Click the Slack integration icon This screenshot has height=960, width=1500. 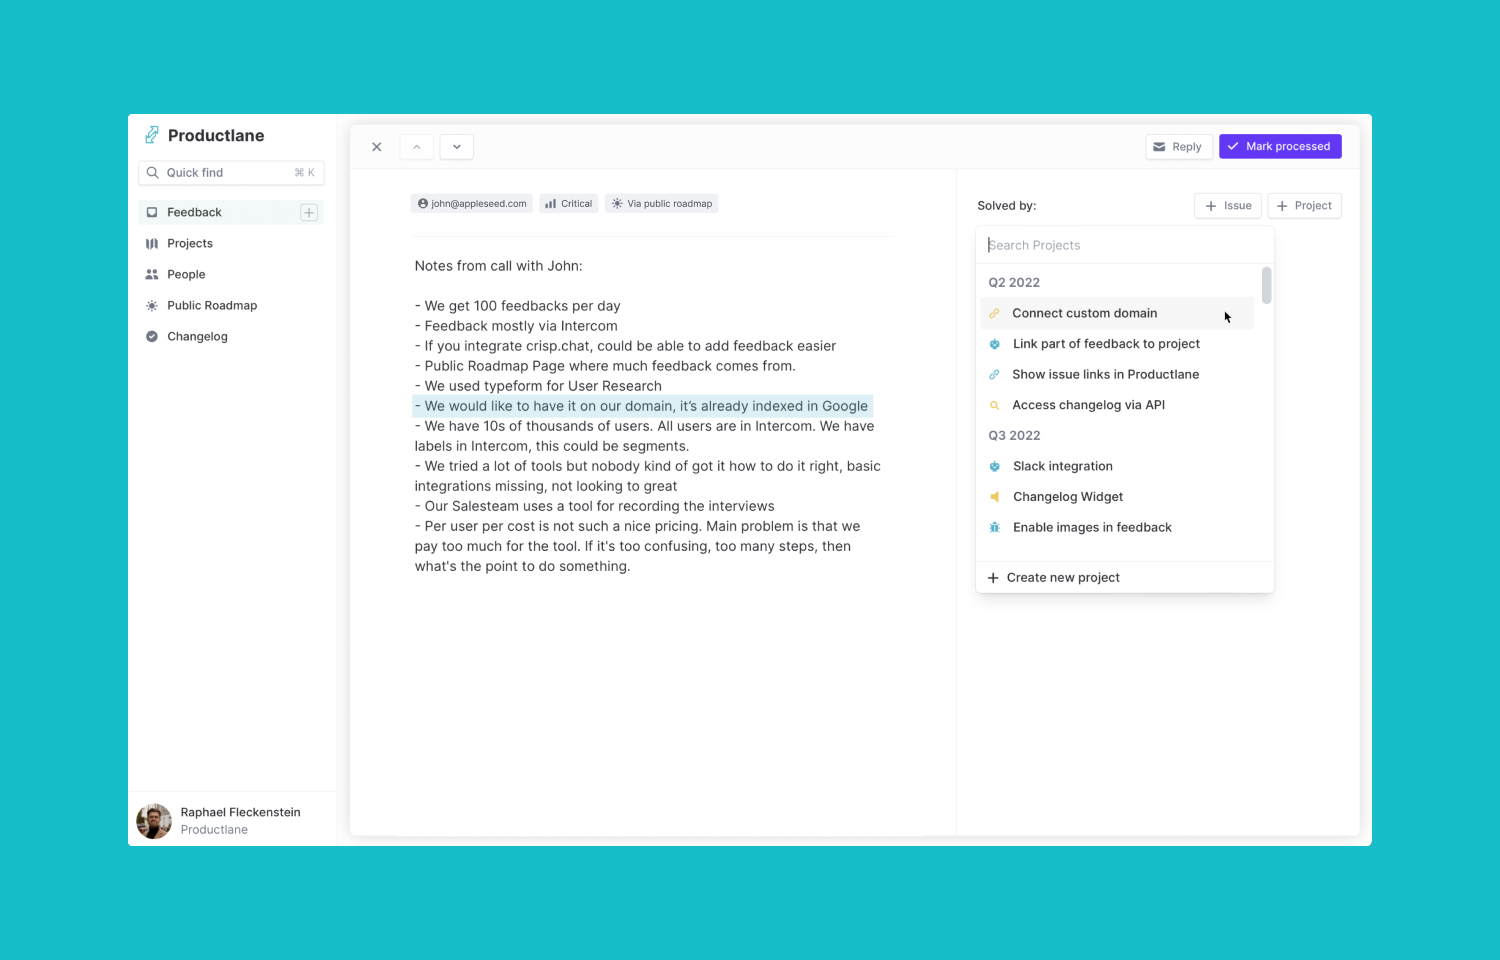(994, 466)
